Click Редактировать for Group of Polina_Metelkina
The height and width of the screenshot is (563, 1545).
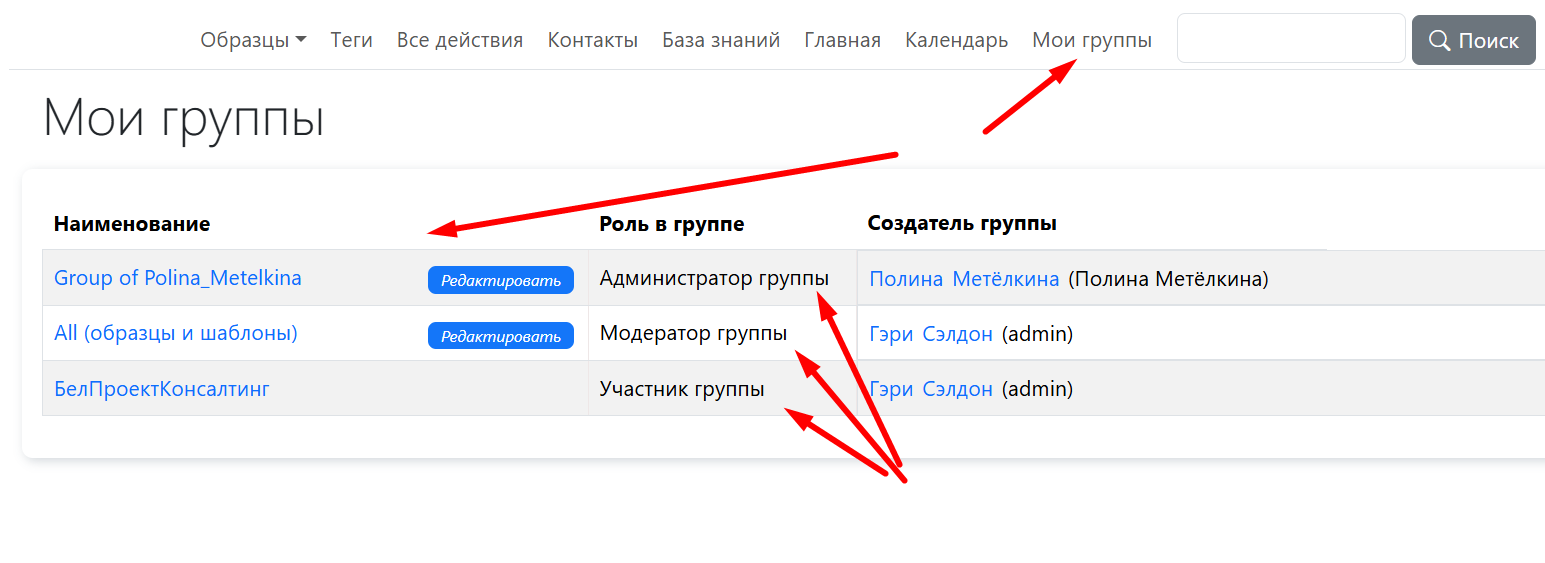click(x=500, y=280)
